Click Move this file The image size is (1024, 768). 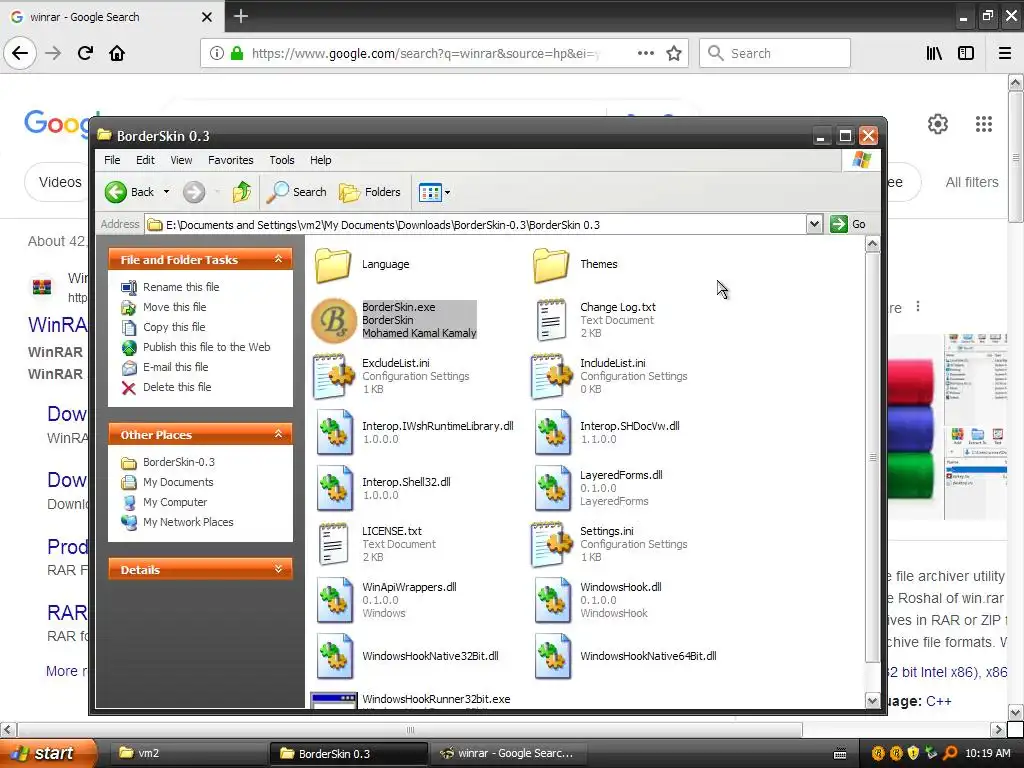(174, 307)
